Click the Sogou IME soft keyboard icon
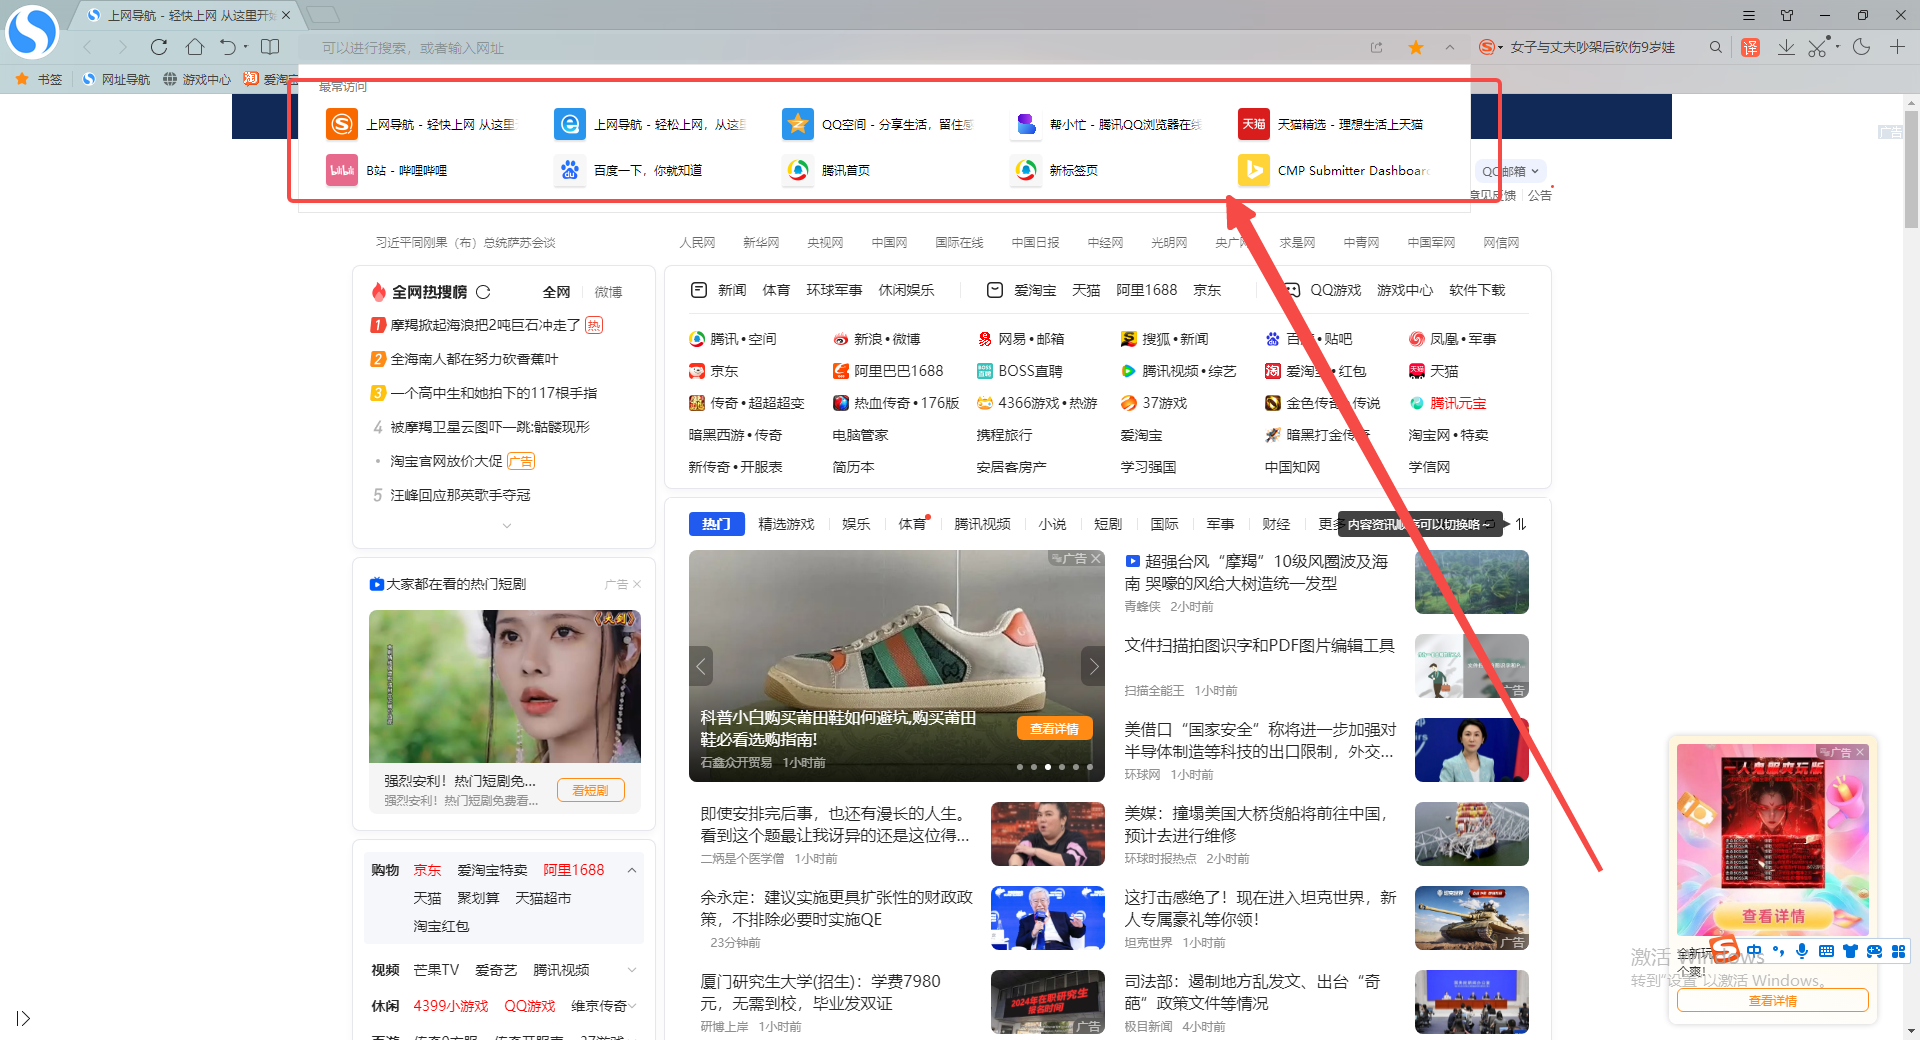This screenshot has width=1920, height=1040. (1826, 951)
